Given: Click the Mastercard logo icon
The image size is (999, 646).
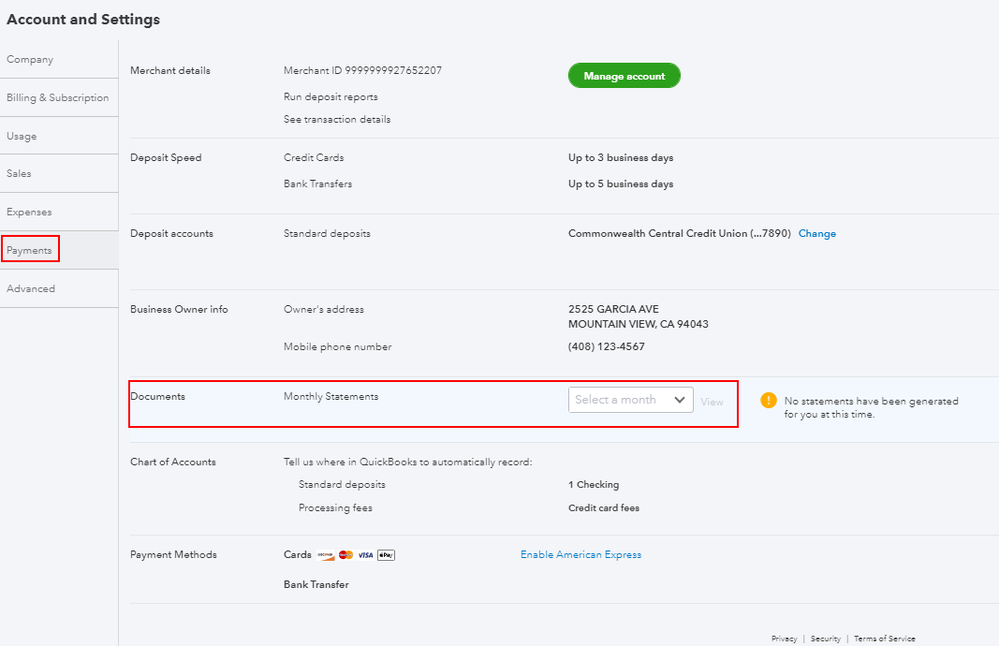Looking at the screenshot, I should 346,555.
